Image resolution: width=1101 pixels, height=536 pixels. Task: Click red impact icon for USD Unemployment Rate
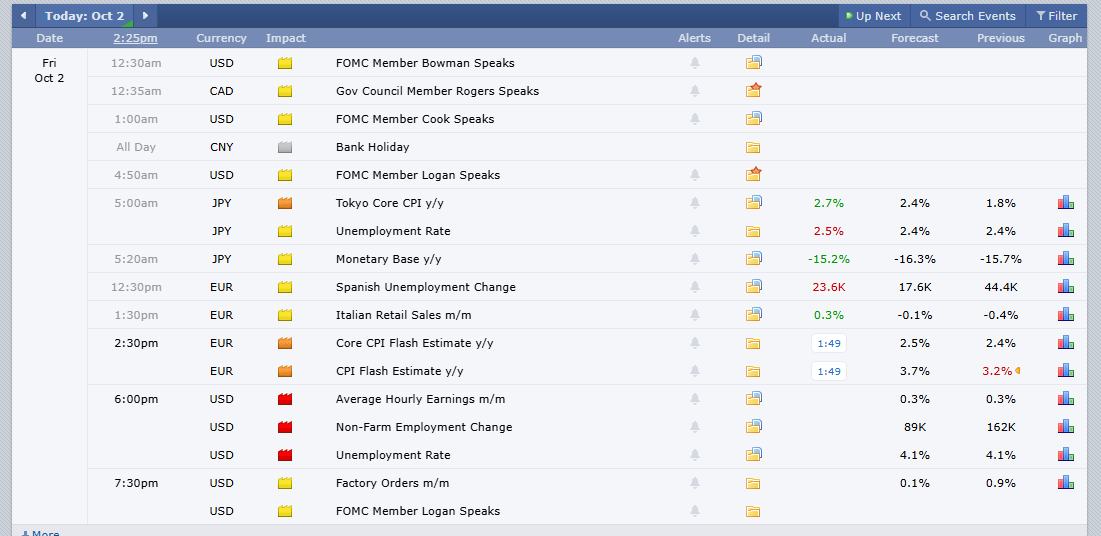point(285,455)
